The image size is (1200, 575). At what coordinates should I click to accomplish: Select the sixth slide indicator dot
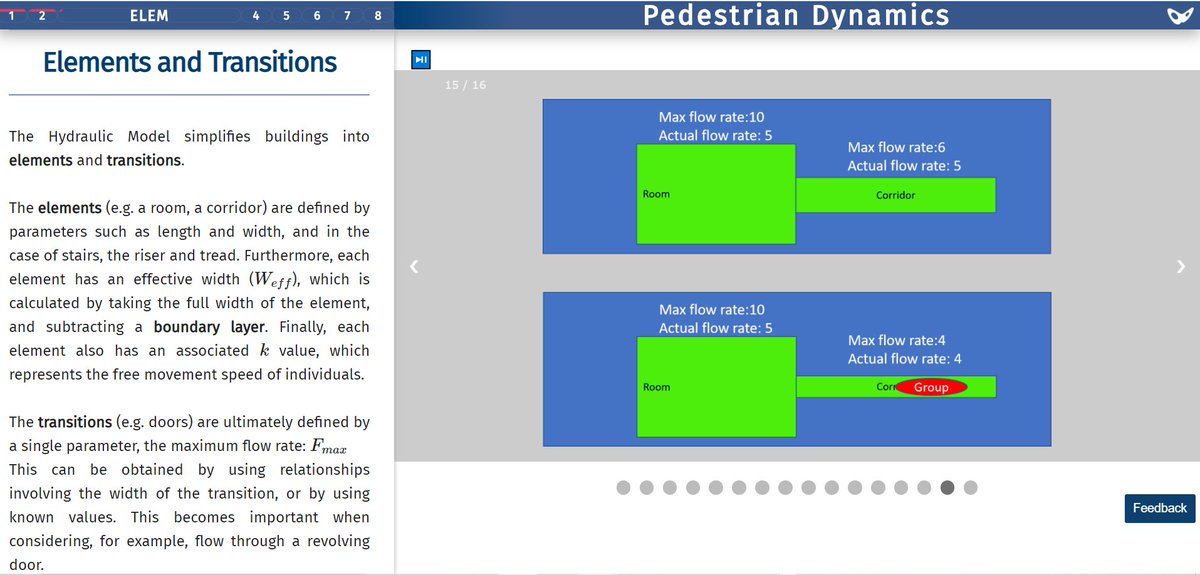point(739,488)
